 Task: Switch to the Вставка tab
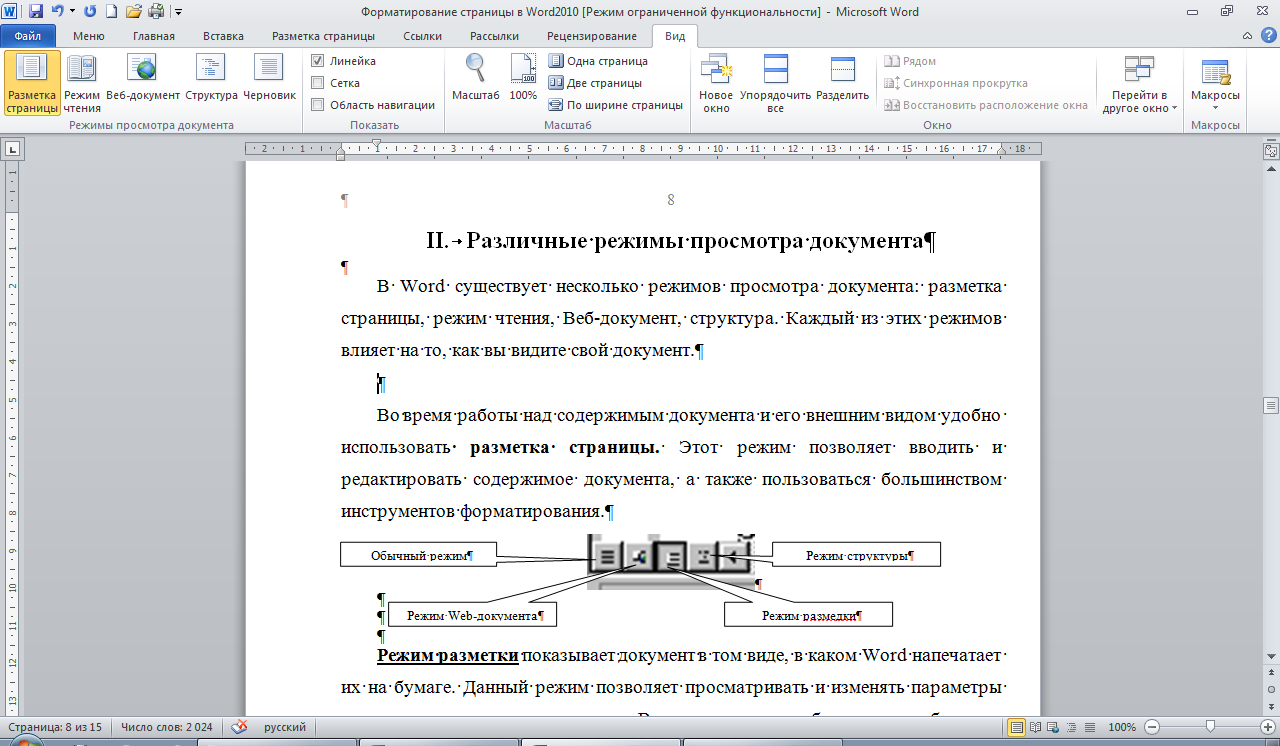tap(223, 36)
